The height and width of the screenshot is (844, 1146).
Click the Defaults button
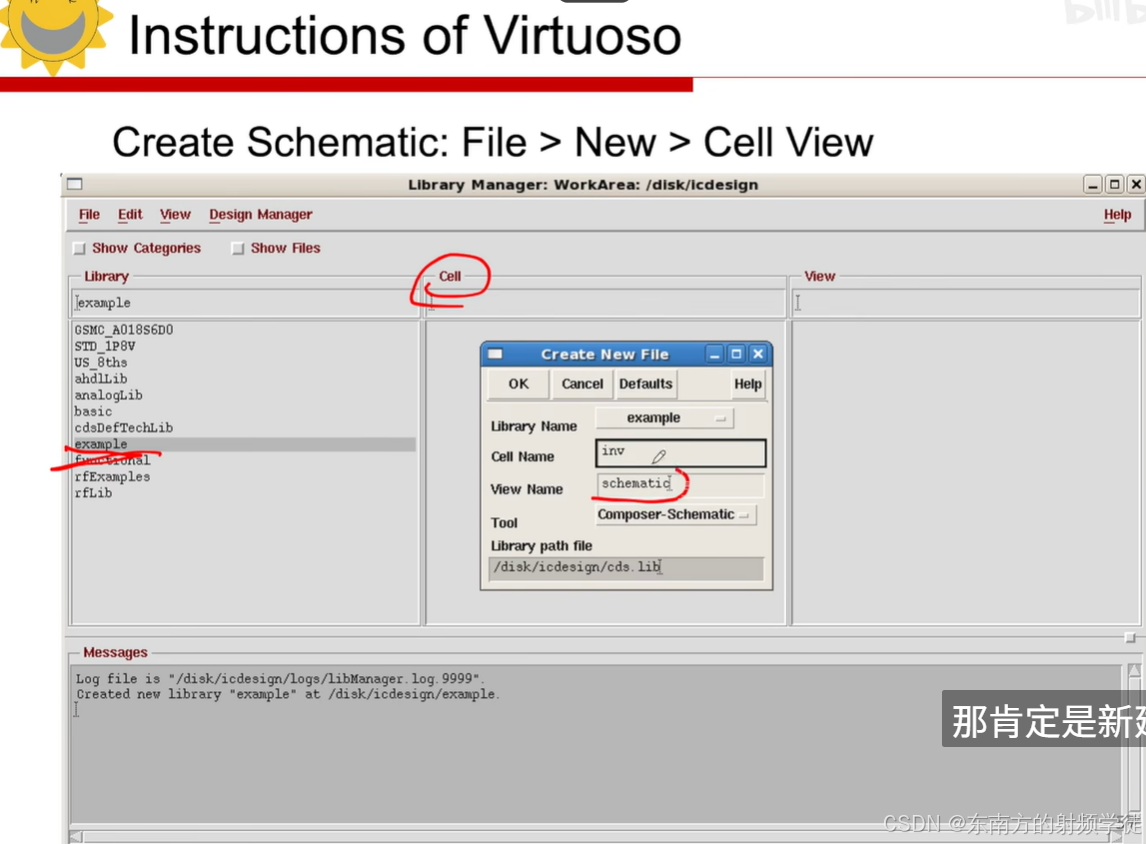click(x=645, y=384)
